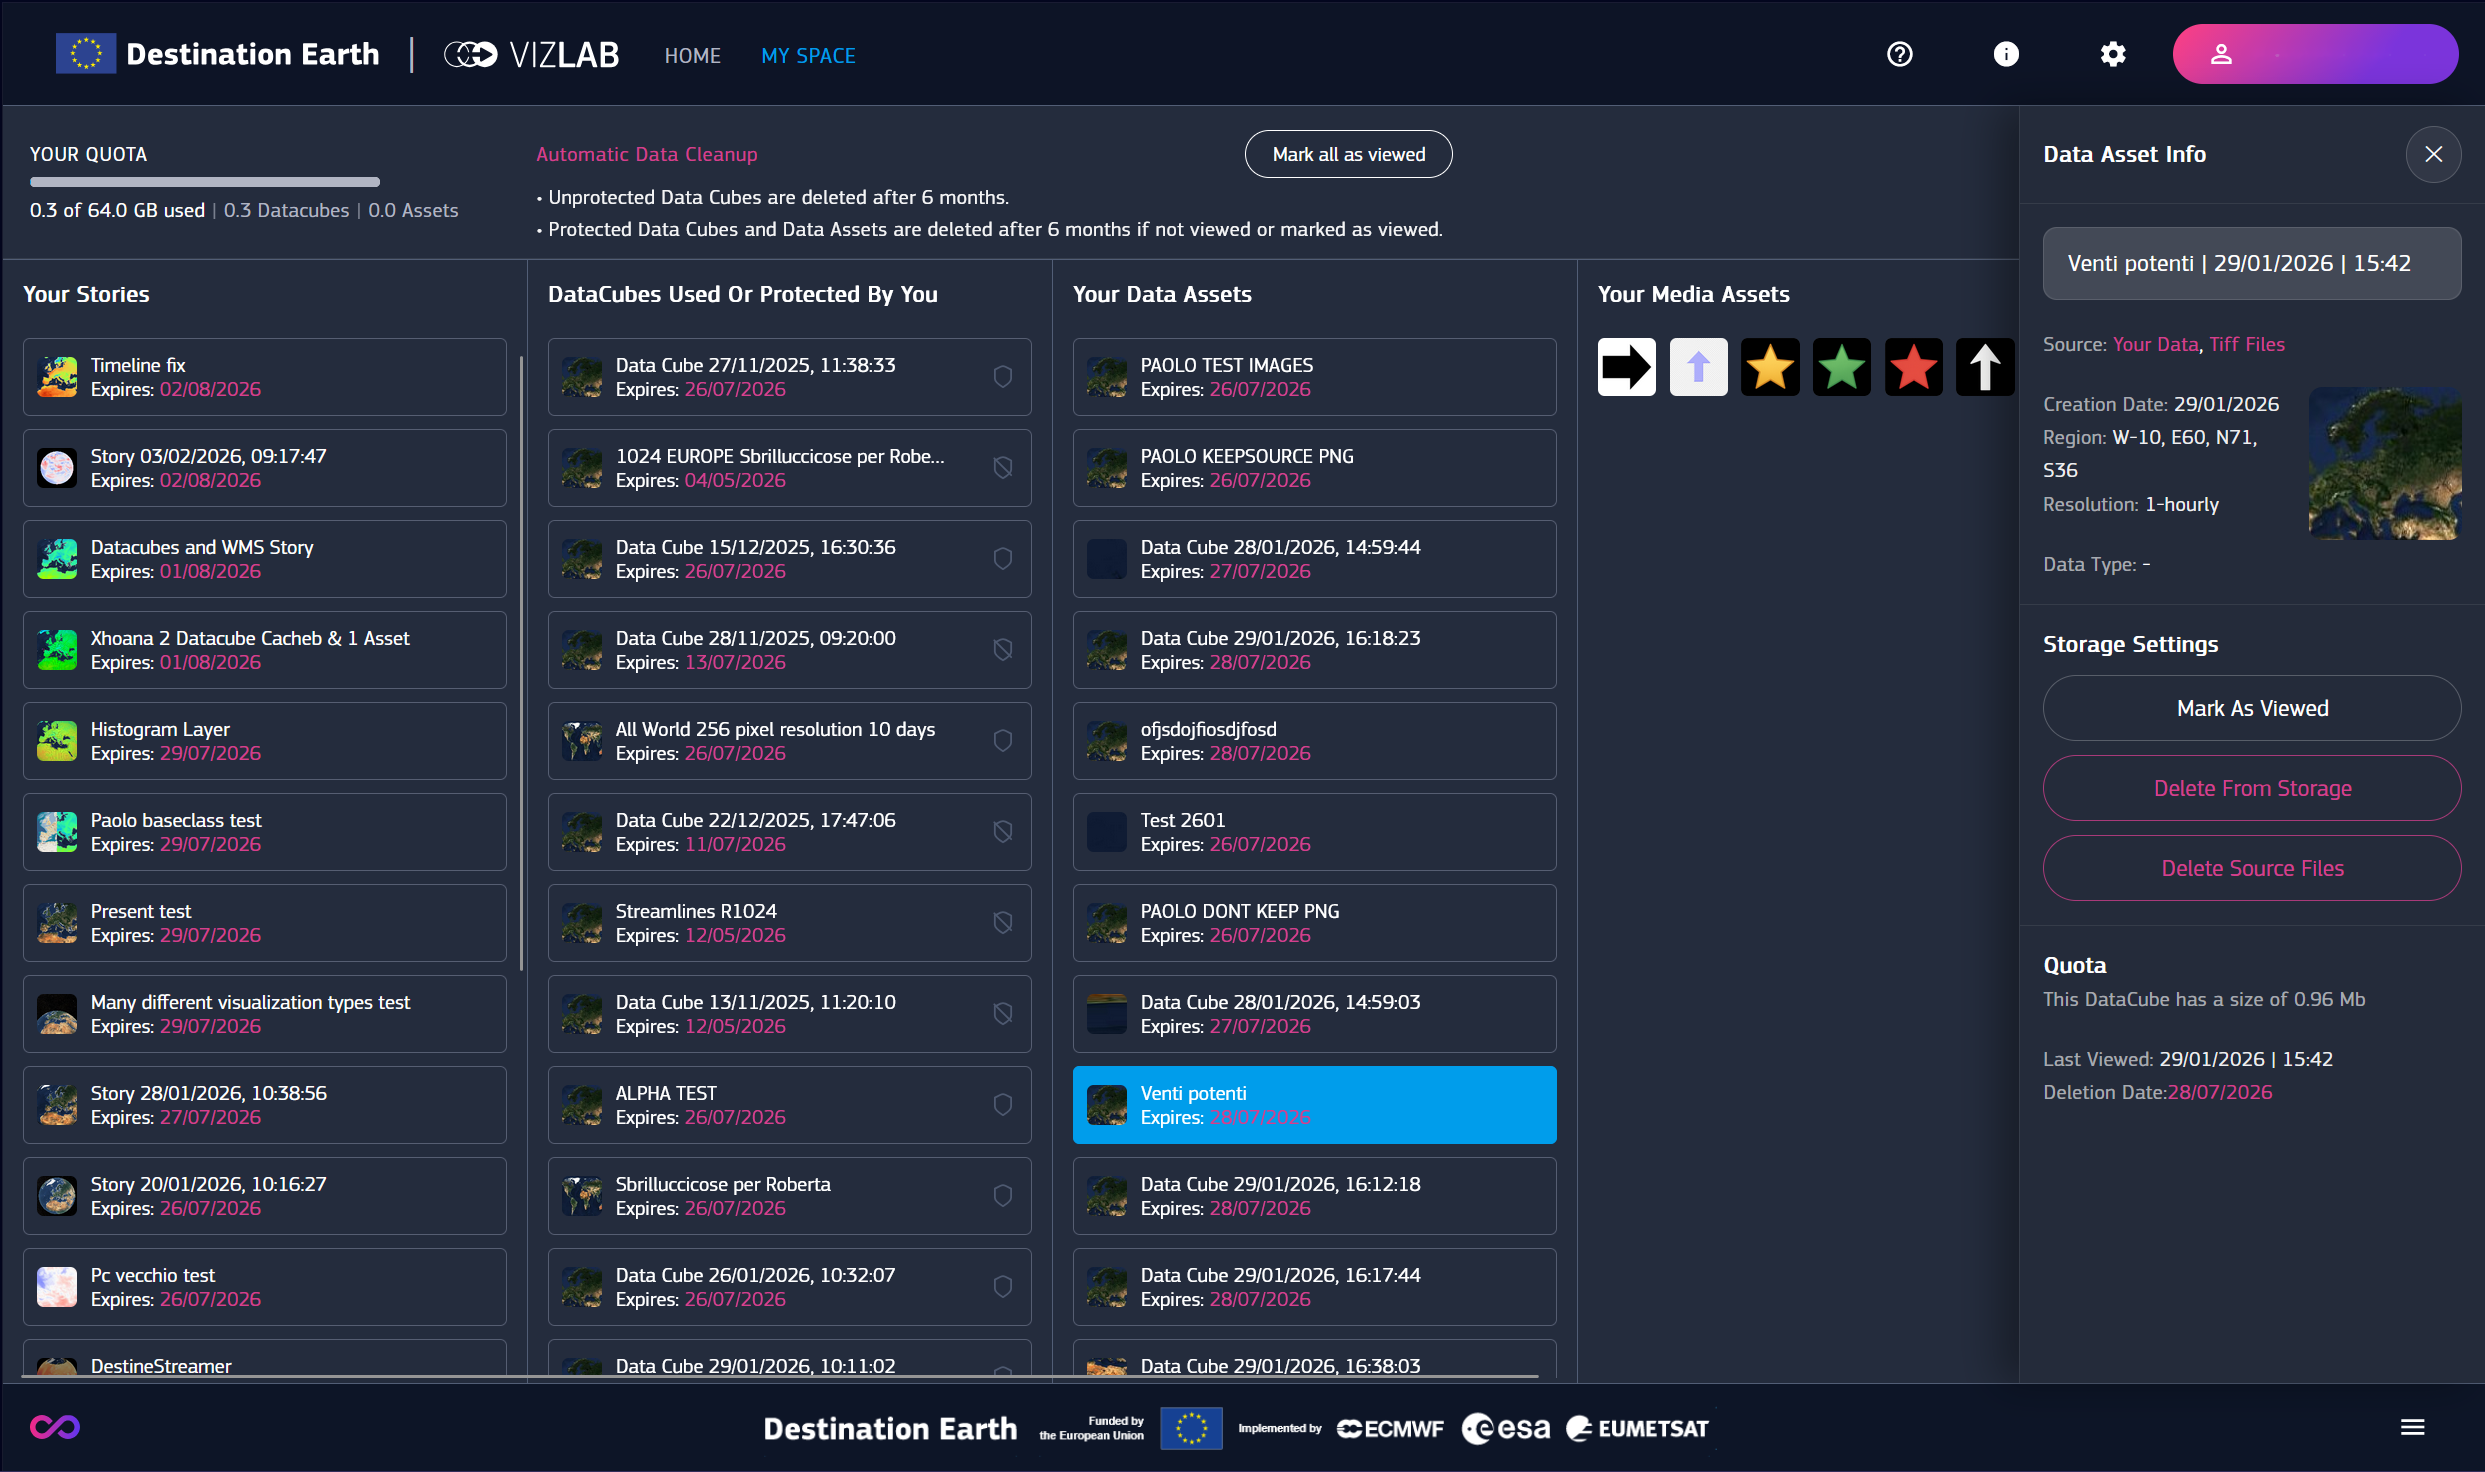This screenshot has width=2485, height=1472.
Task: Toggle protection shield for Streamlines R1024
Action: pyautogui.click(x=1002, y=923)
